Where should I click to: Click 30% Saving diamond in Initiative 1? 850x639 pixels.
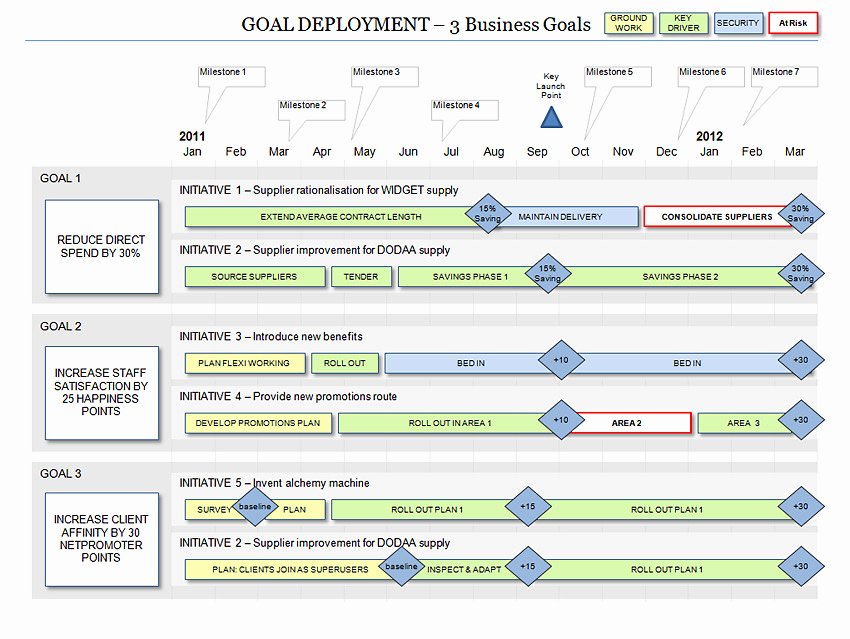[801, 214]
